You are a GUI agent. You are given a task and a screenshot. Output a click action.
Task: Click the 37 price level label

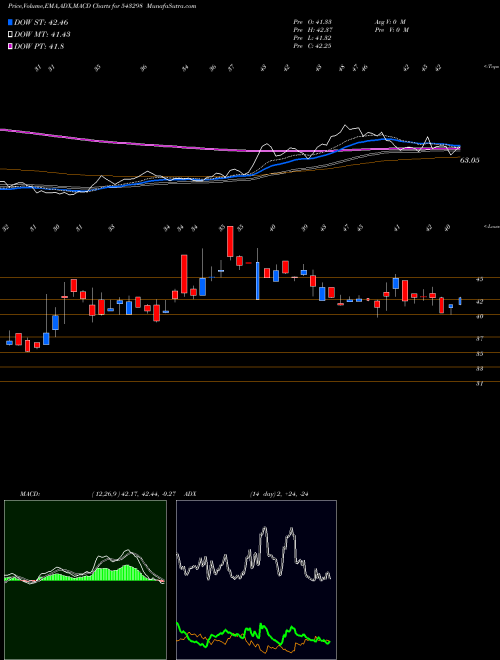point(479,338)
